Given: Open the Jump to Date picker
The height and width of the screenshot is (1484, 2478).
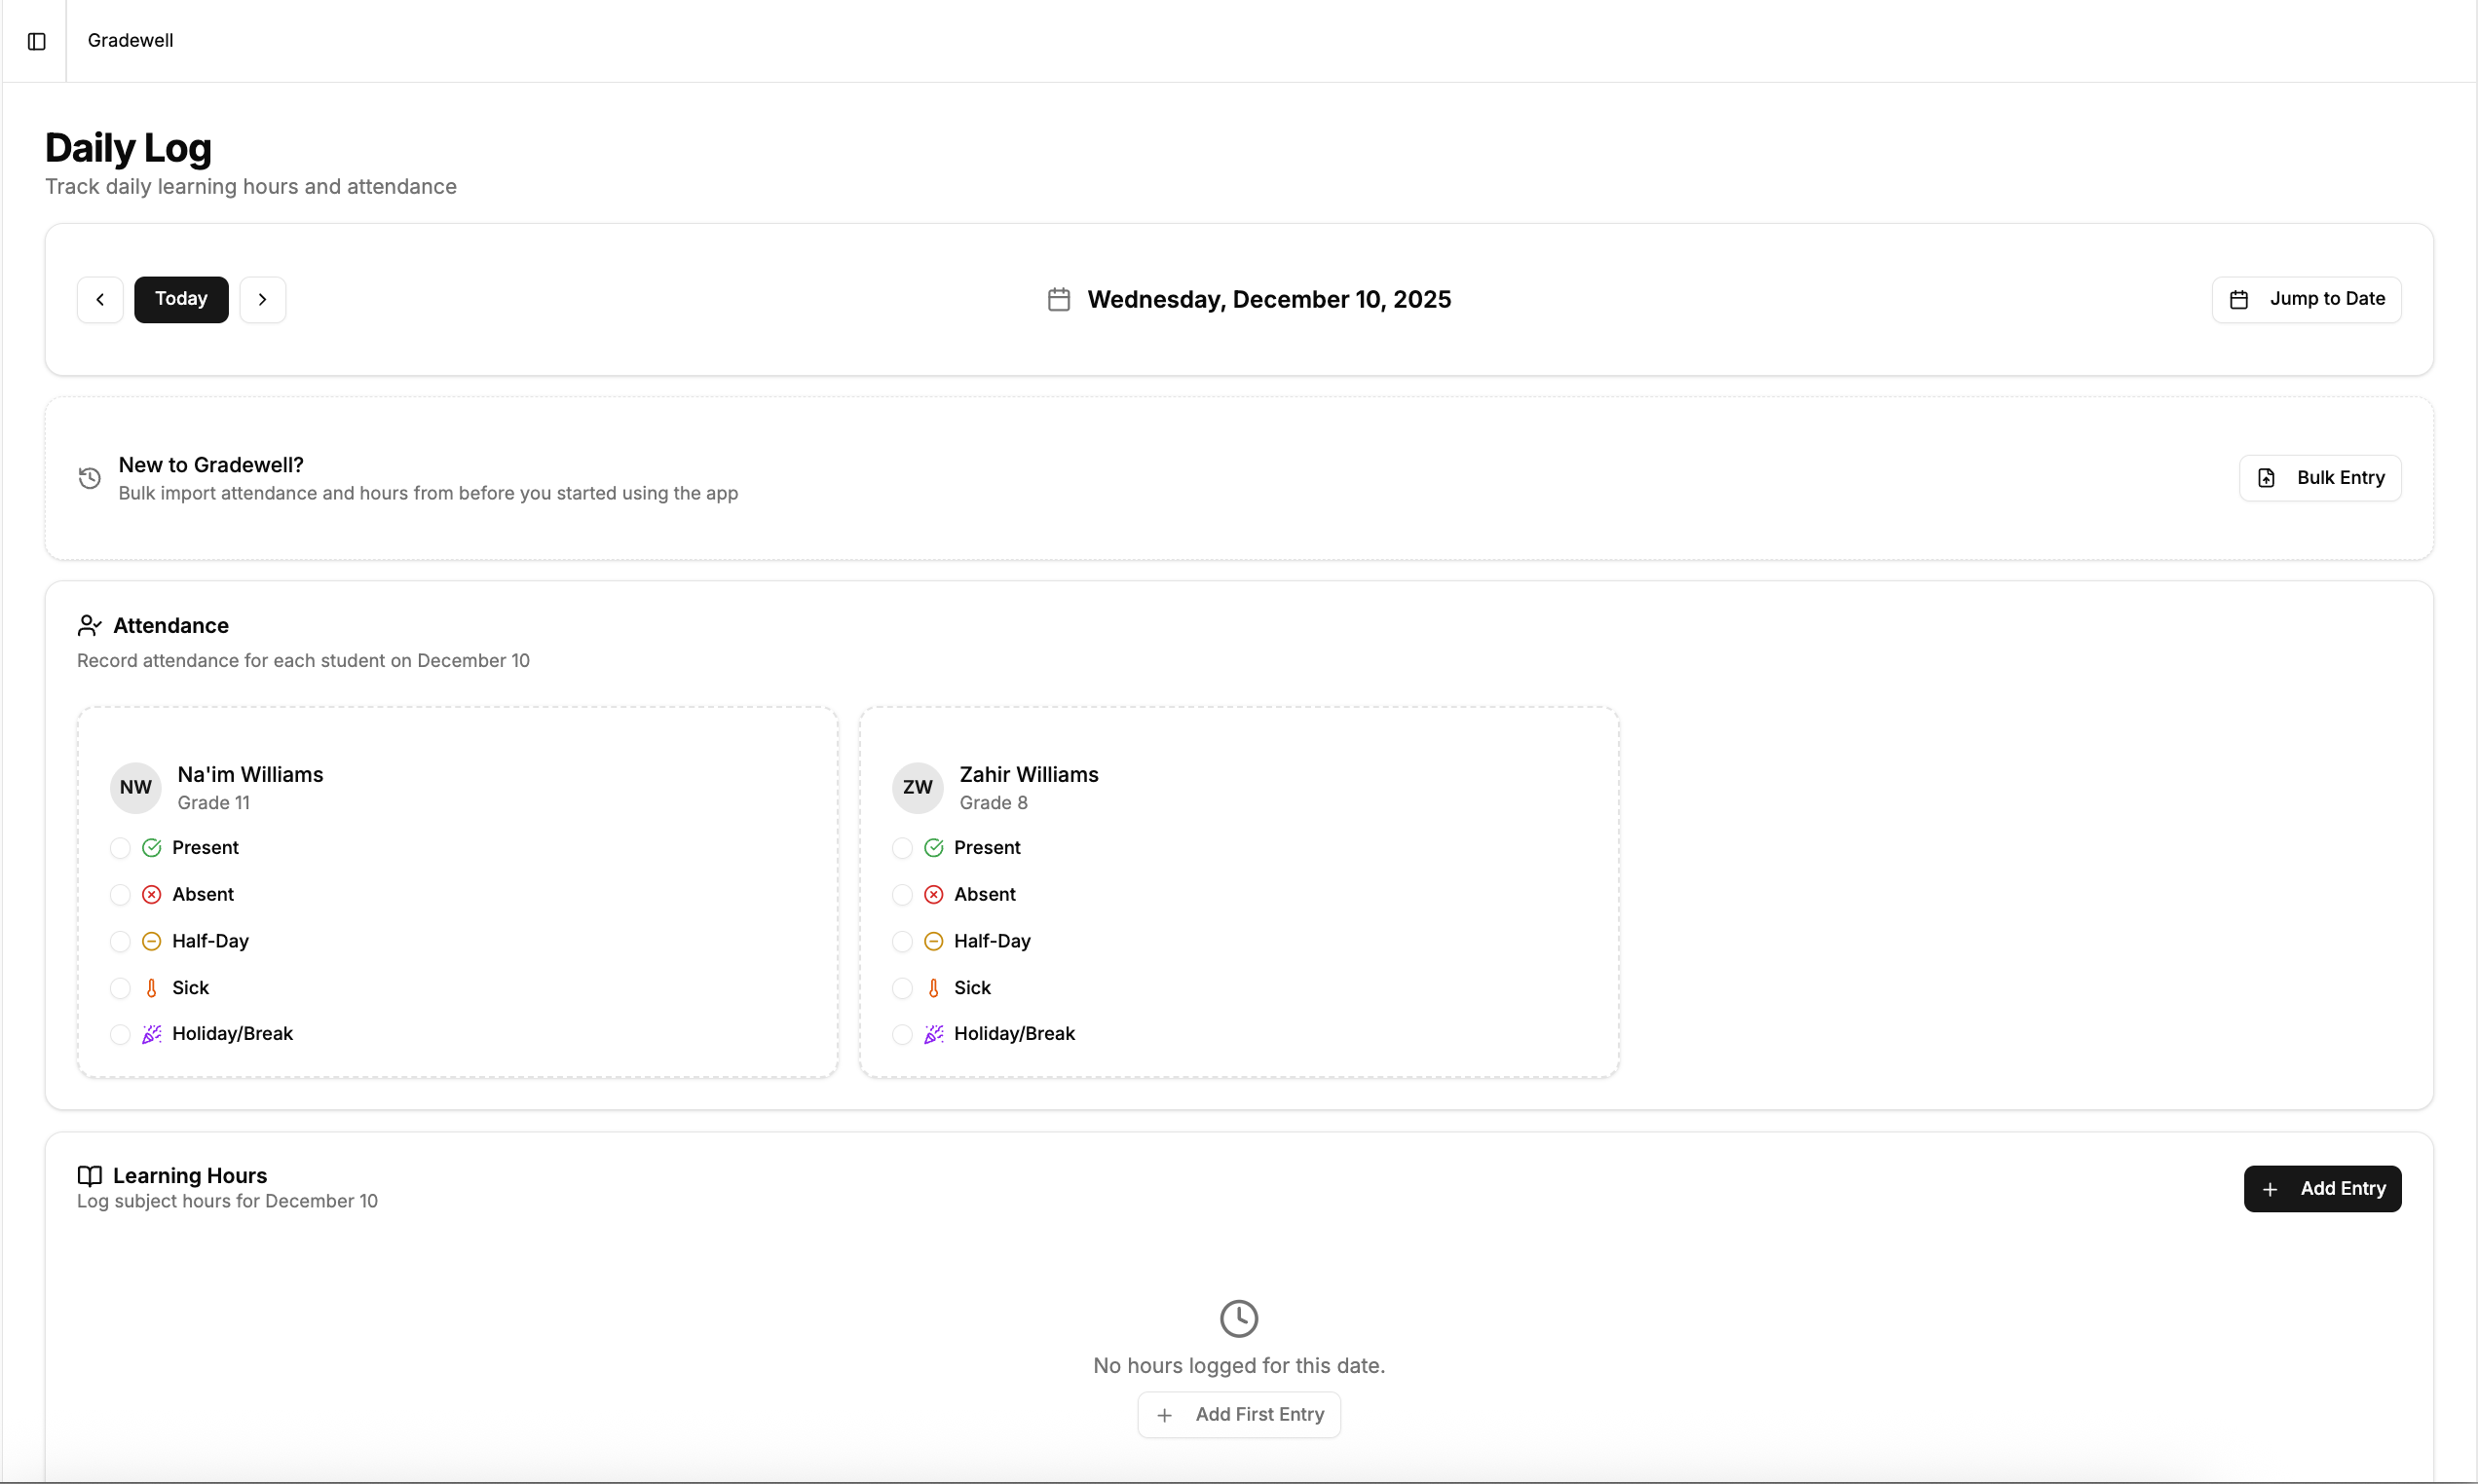Looking at the screenshot, I should tap(2306, 299).
